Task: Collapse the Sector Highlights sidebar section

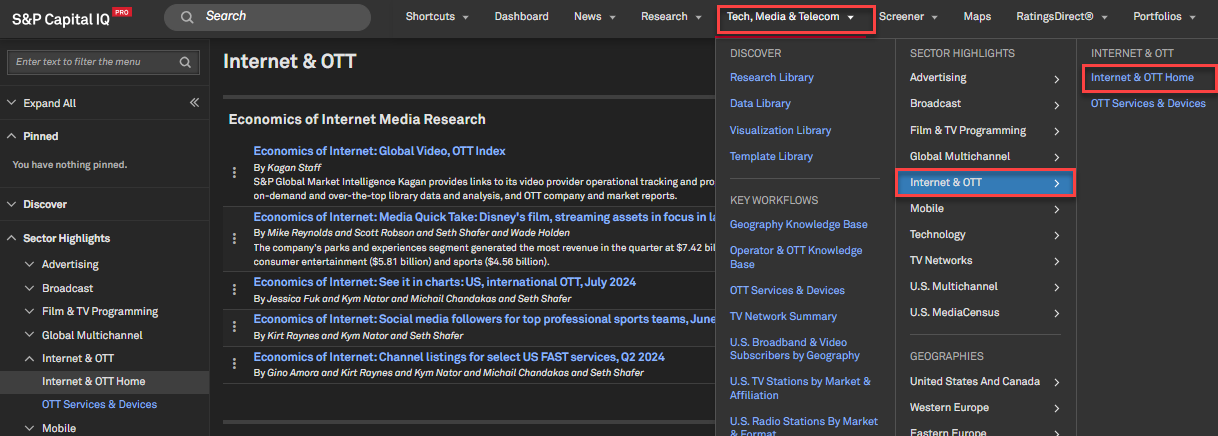Action: click(x=11, y=238)
